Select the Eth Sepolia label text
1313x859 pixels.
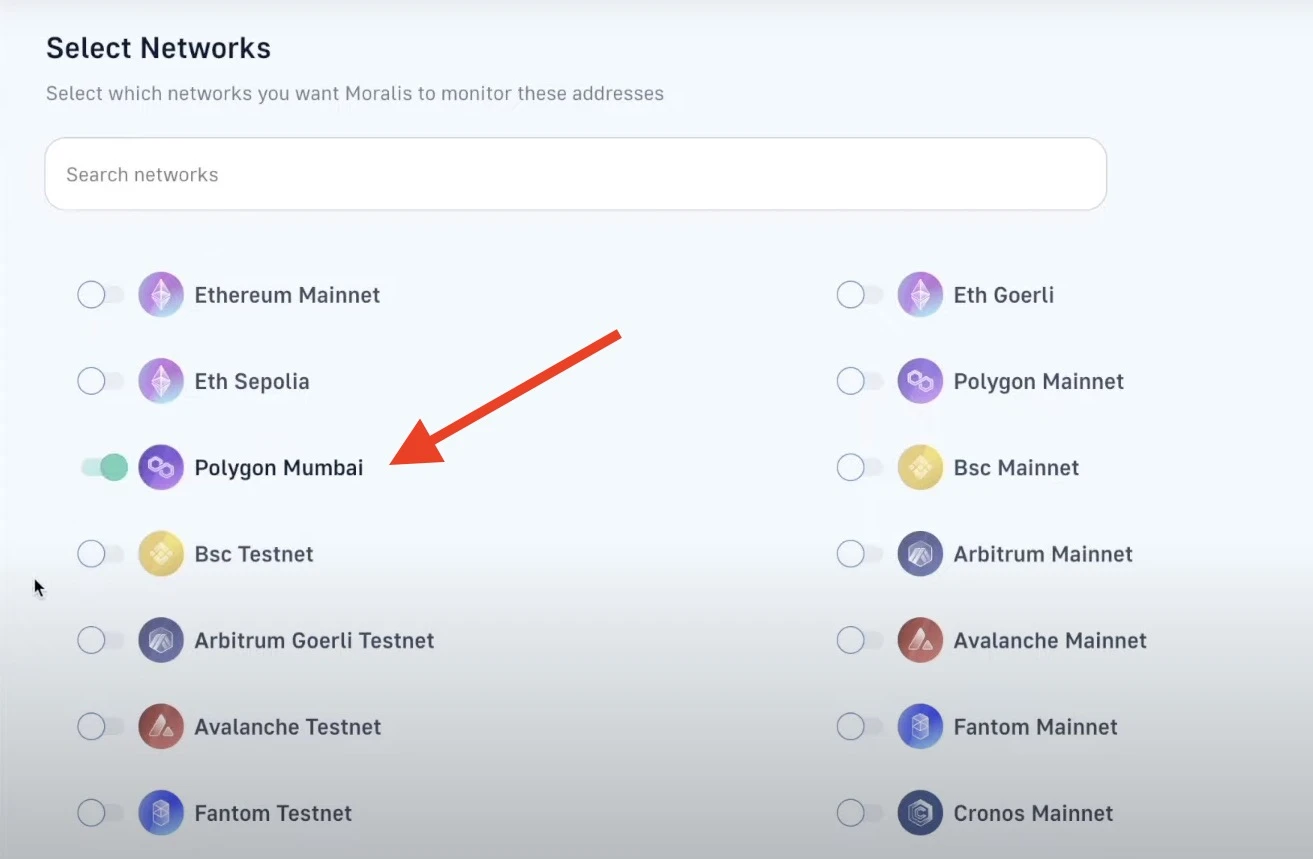click(x=252, y=381)
